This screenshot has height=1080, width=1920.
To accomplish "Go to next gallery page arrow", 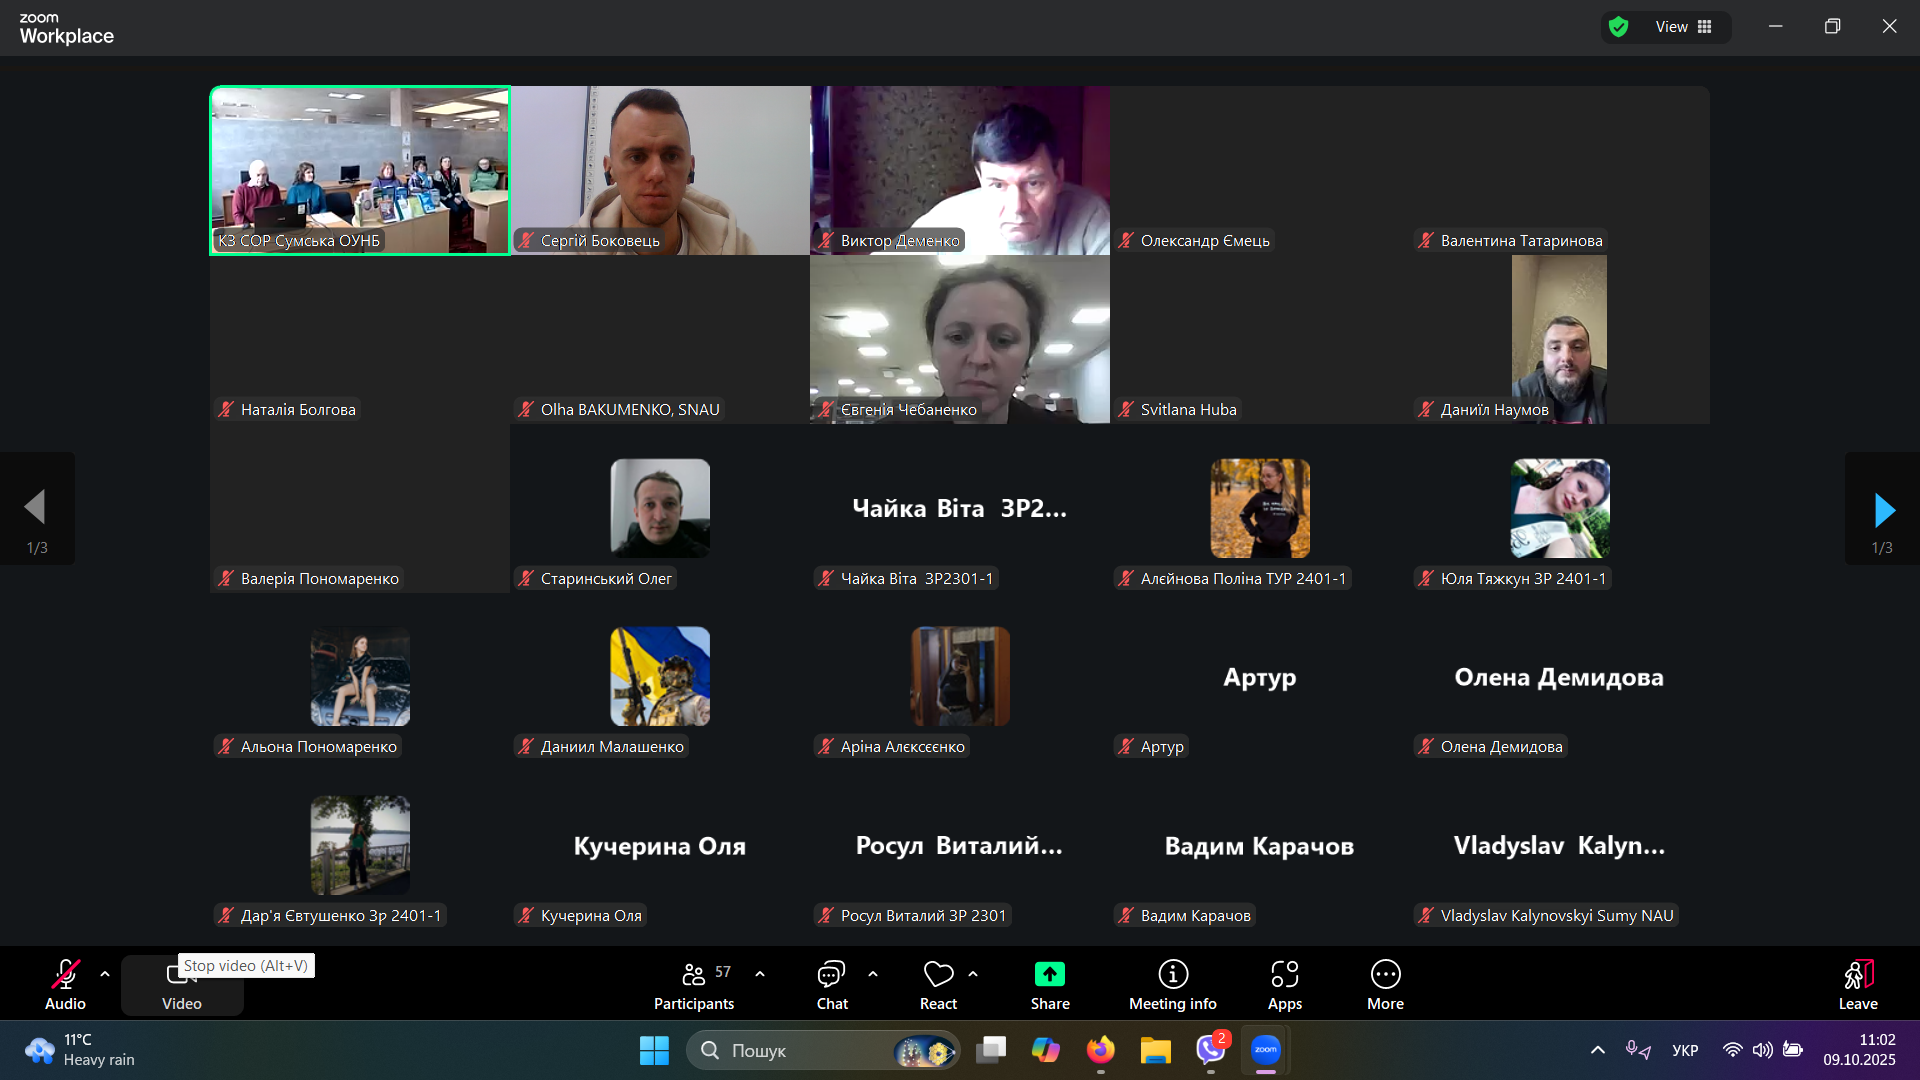I will click(x=1883, y=510).
